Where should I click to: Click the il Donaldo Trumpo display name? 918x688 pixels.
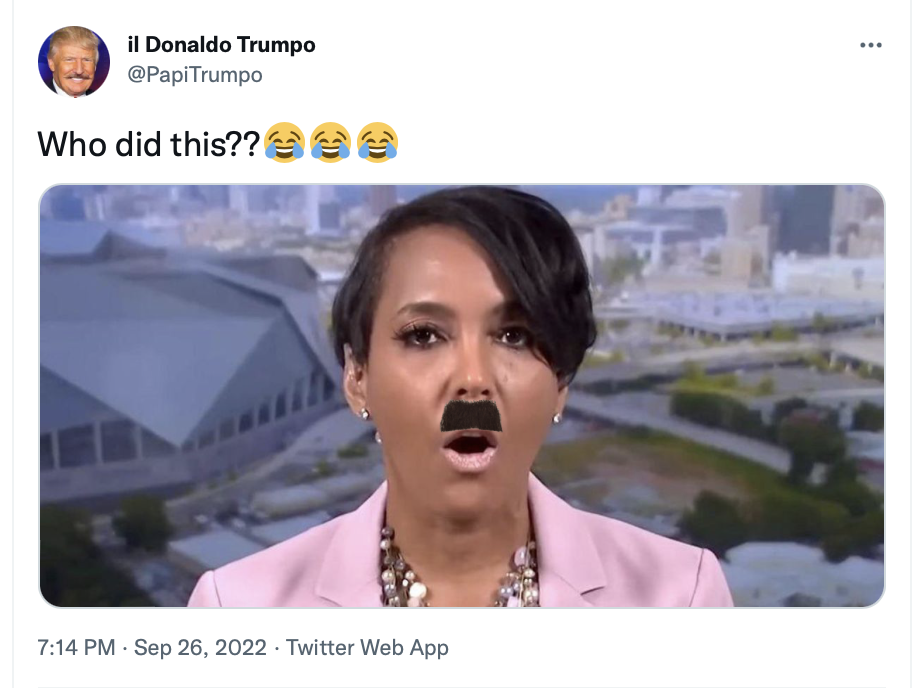click(221, 45)
